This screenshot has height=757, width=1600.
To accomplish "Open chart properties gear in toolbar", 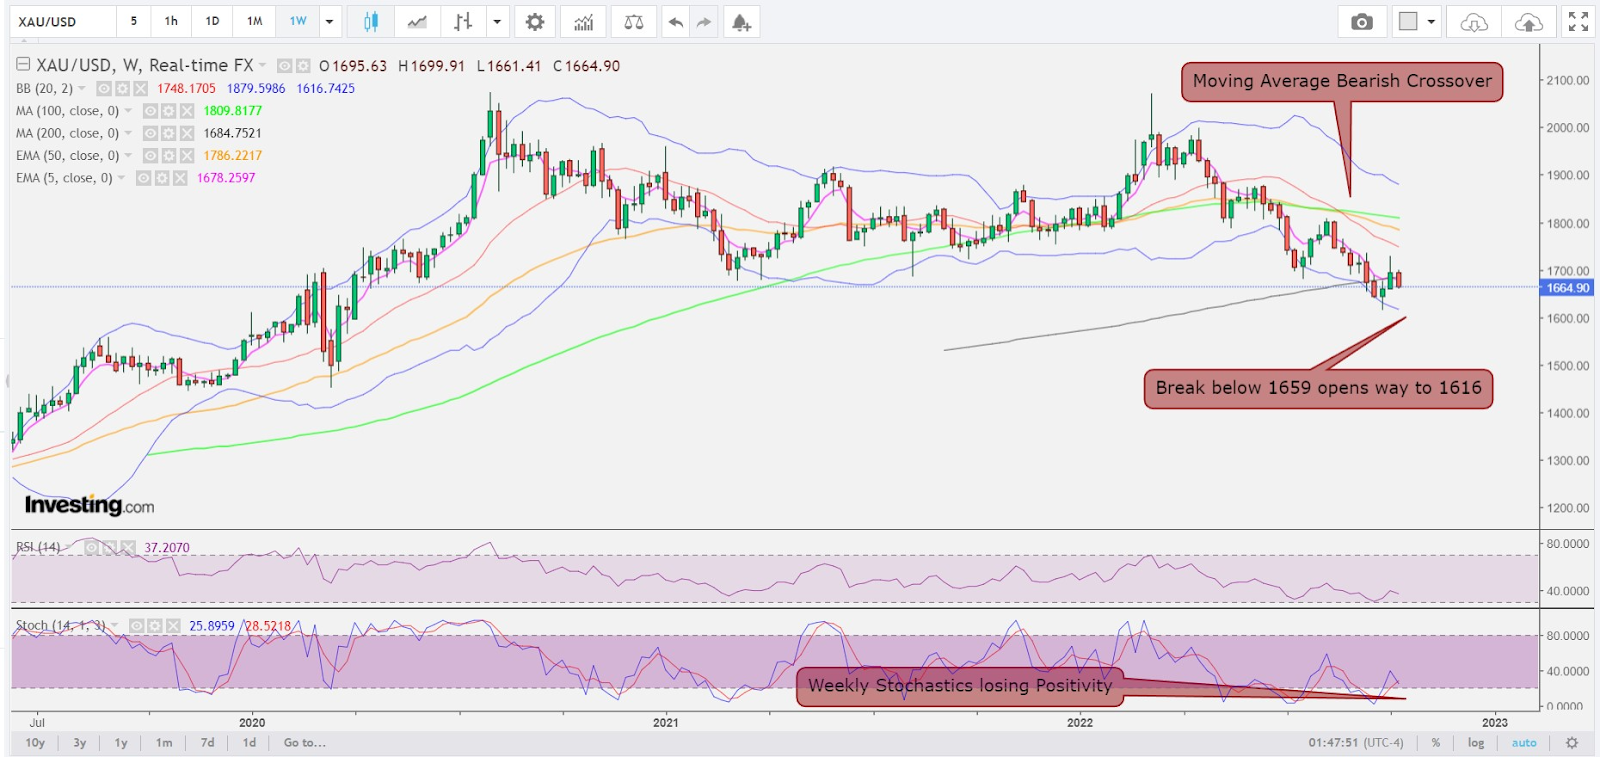I will click(x=535, y=22).
